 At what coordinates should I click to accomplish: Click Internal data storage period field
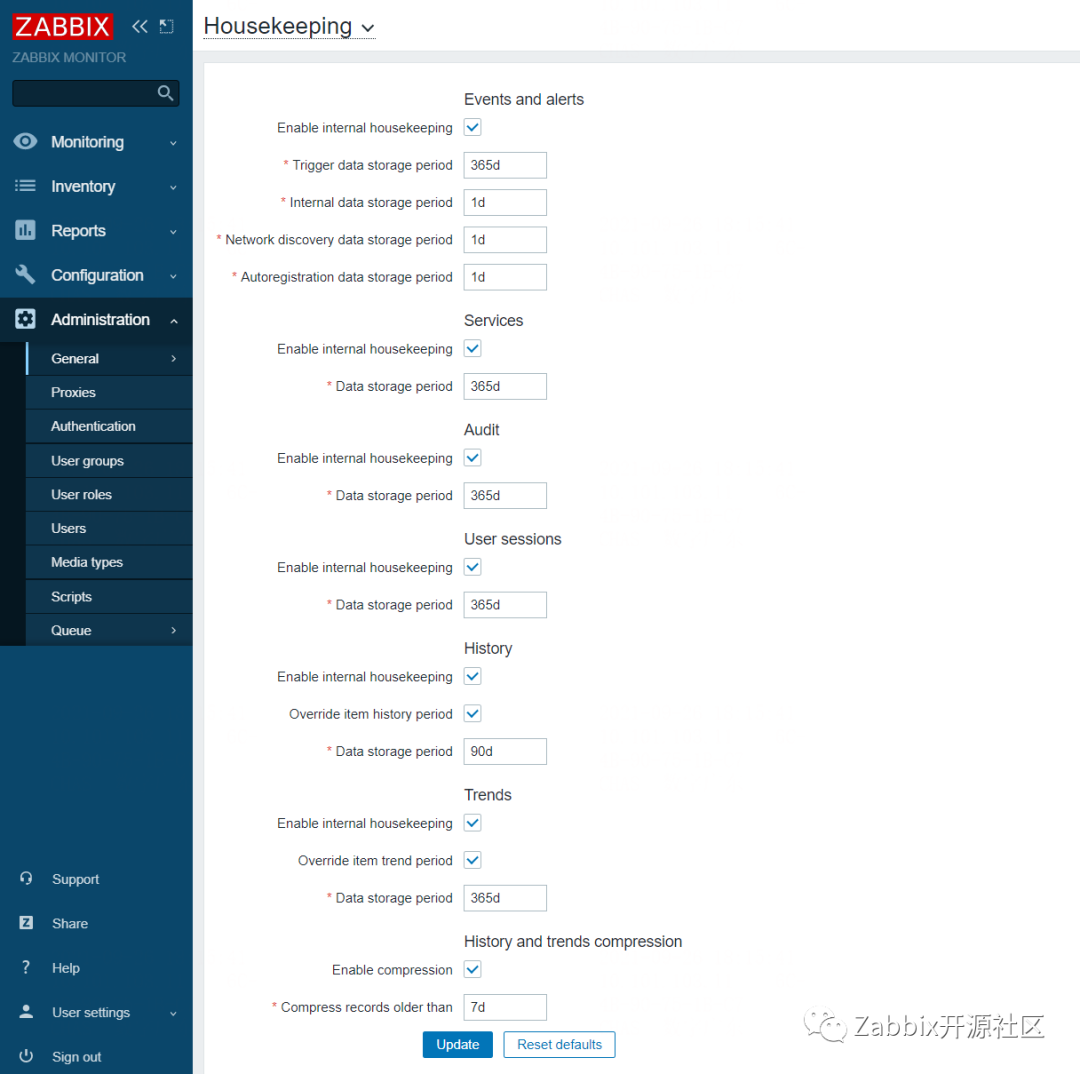[x=505, y=203]
